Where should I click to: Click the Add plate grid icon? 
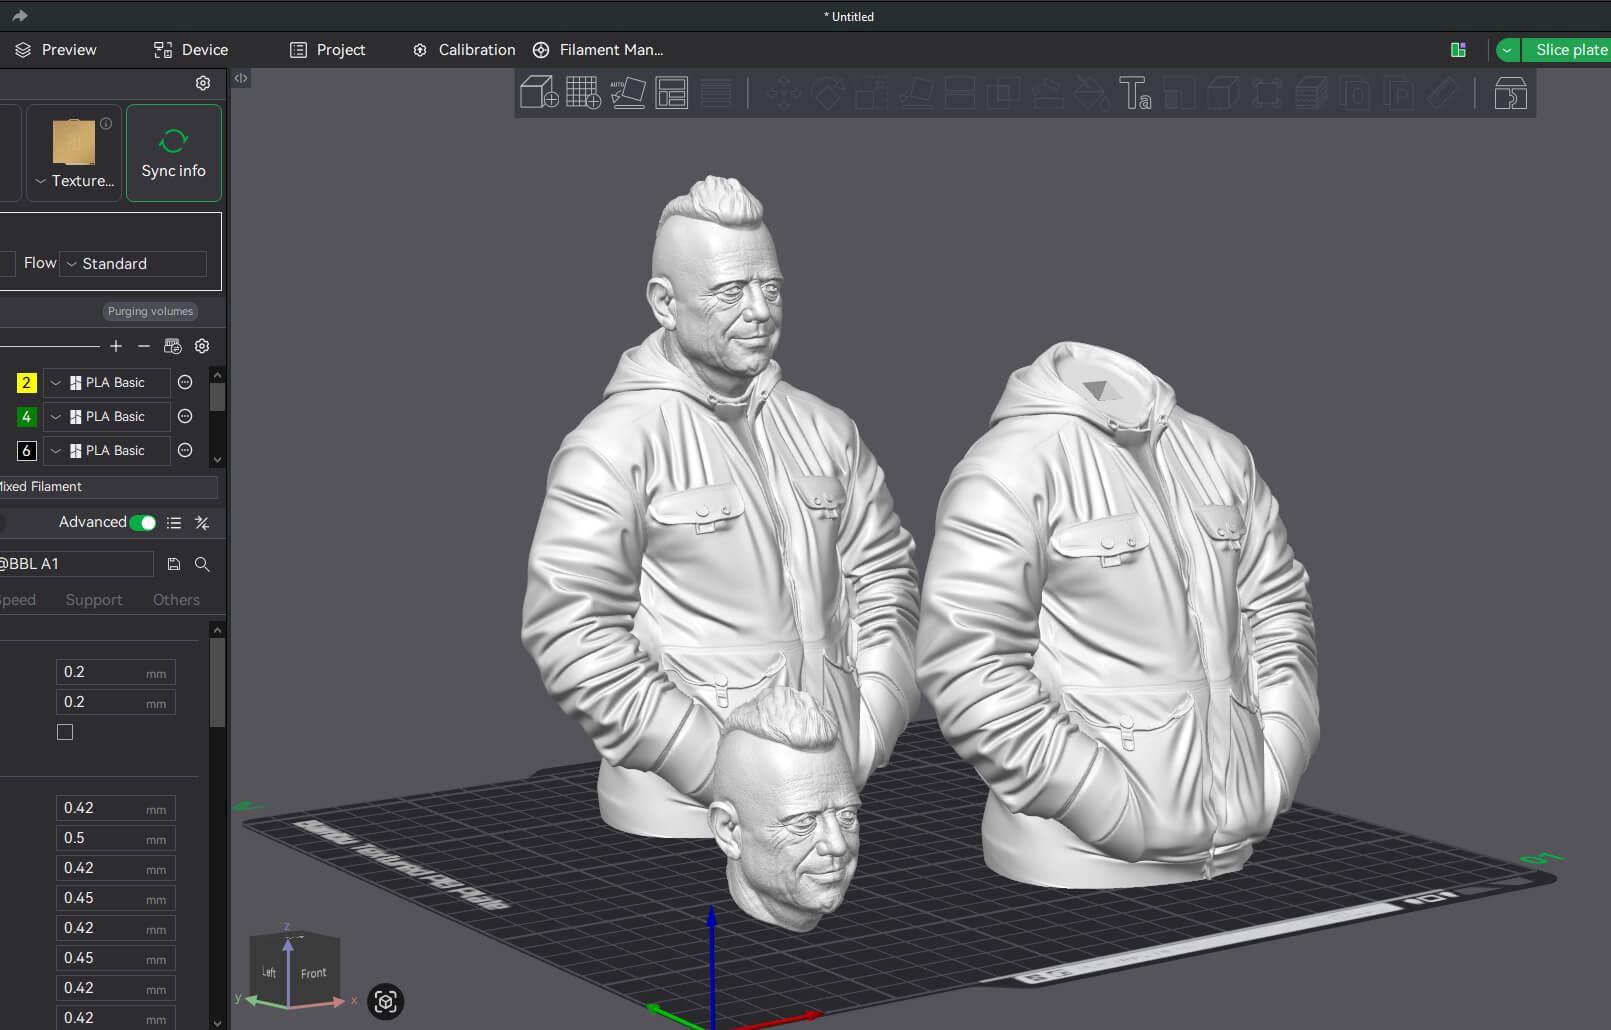[583, 93]
